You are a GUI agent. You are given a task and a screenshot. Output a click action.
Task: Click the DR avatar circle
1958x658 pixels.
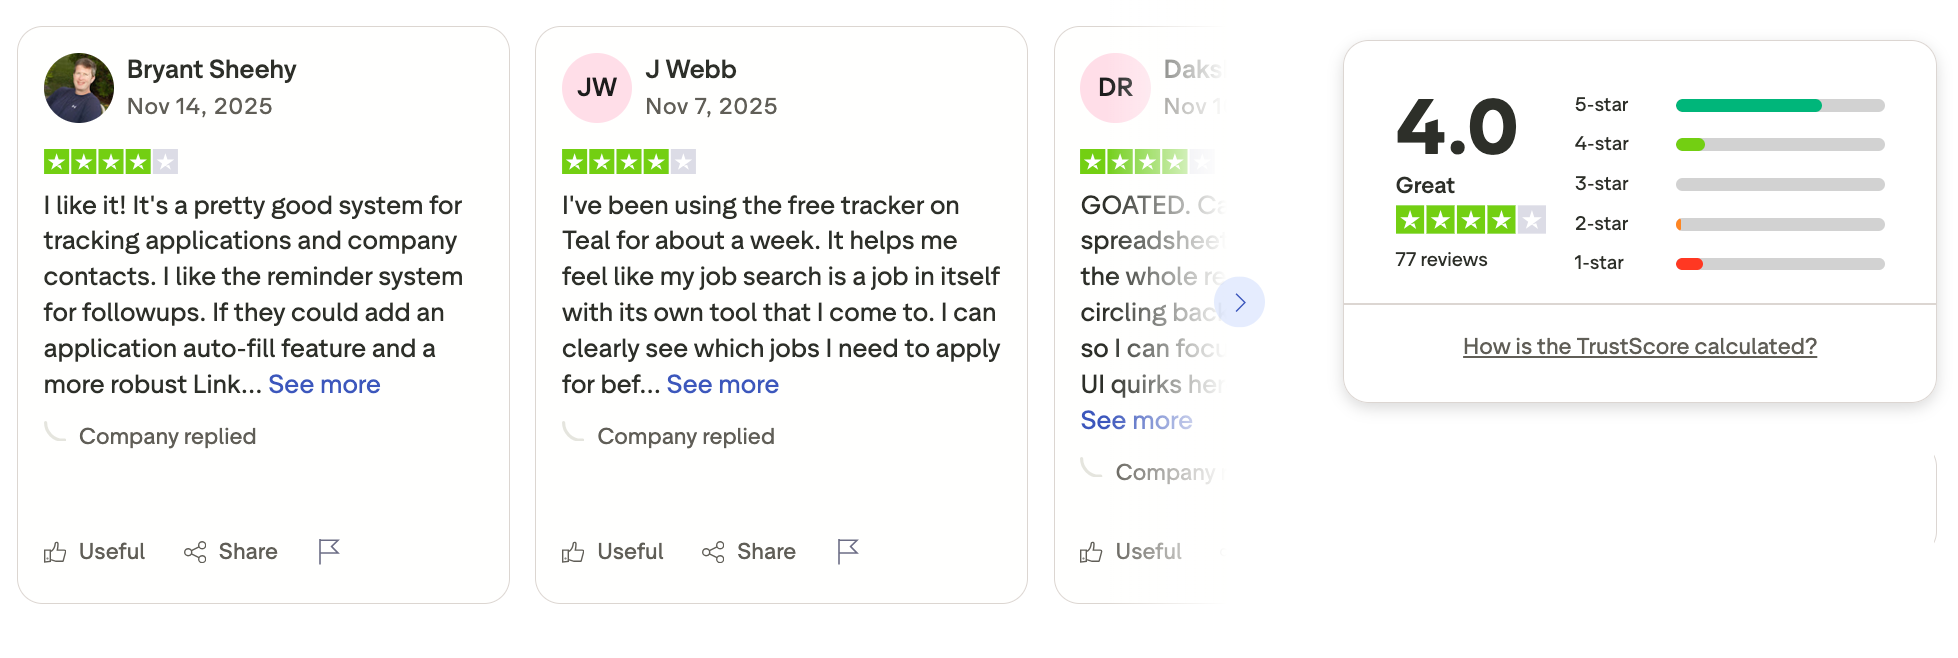click(1115, 88)
